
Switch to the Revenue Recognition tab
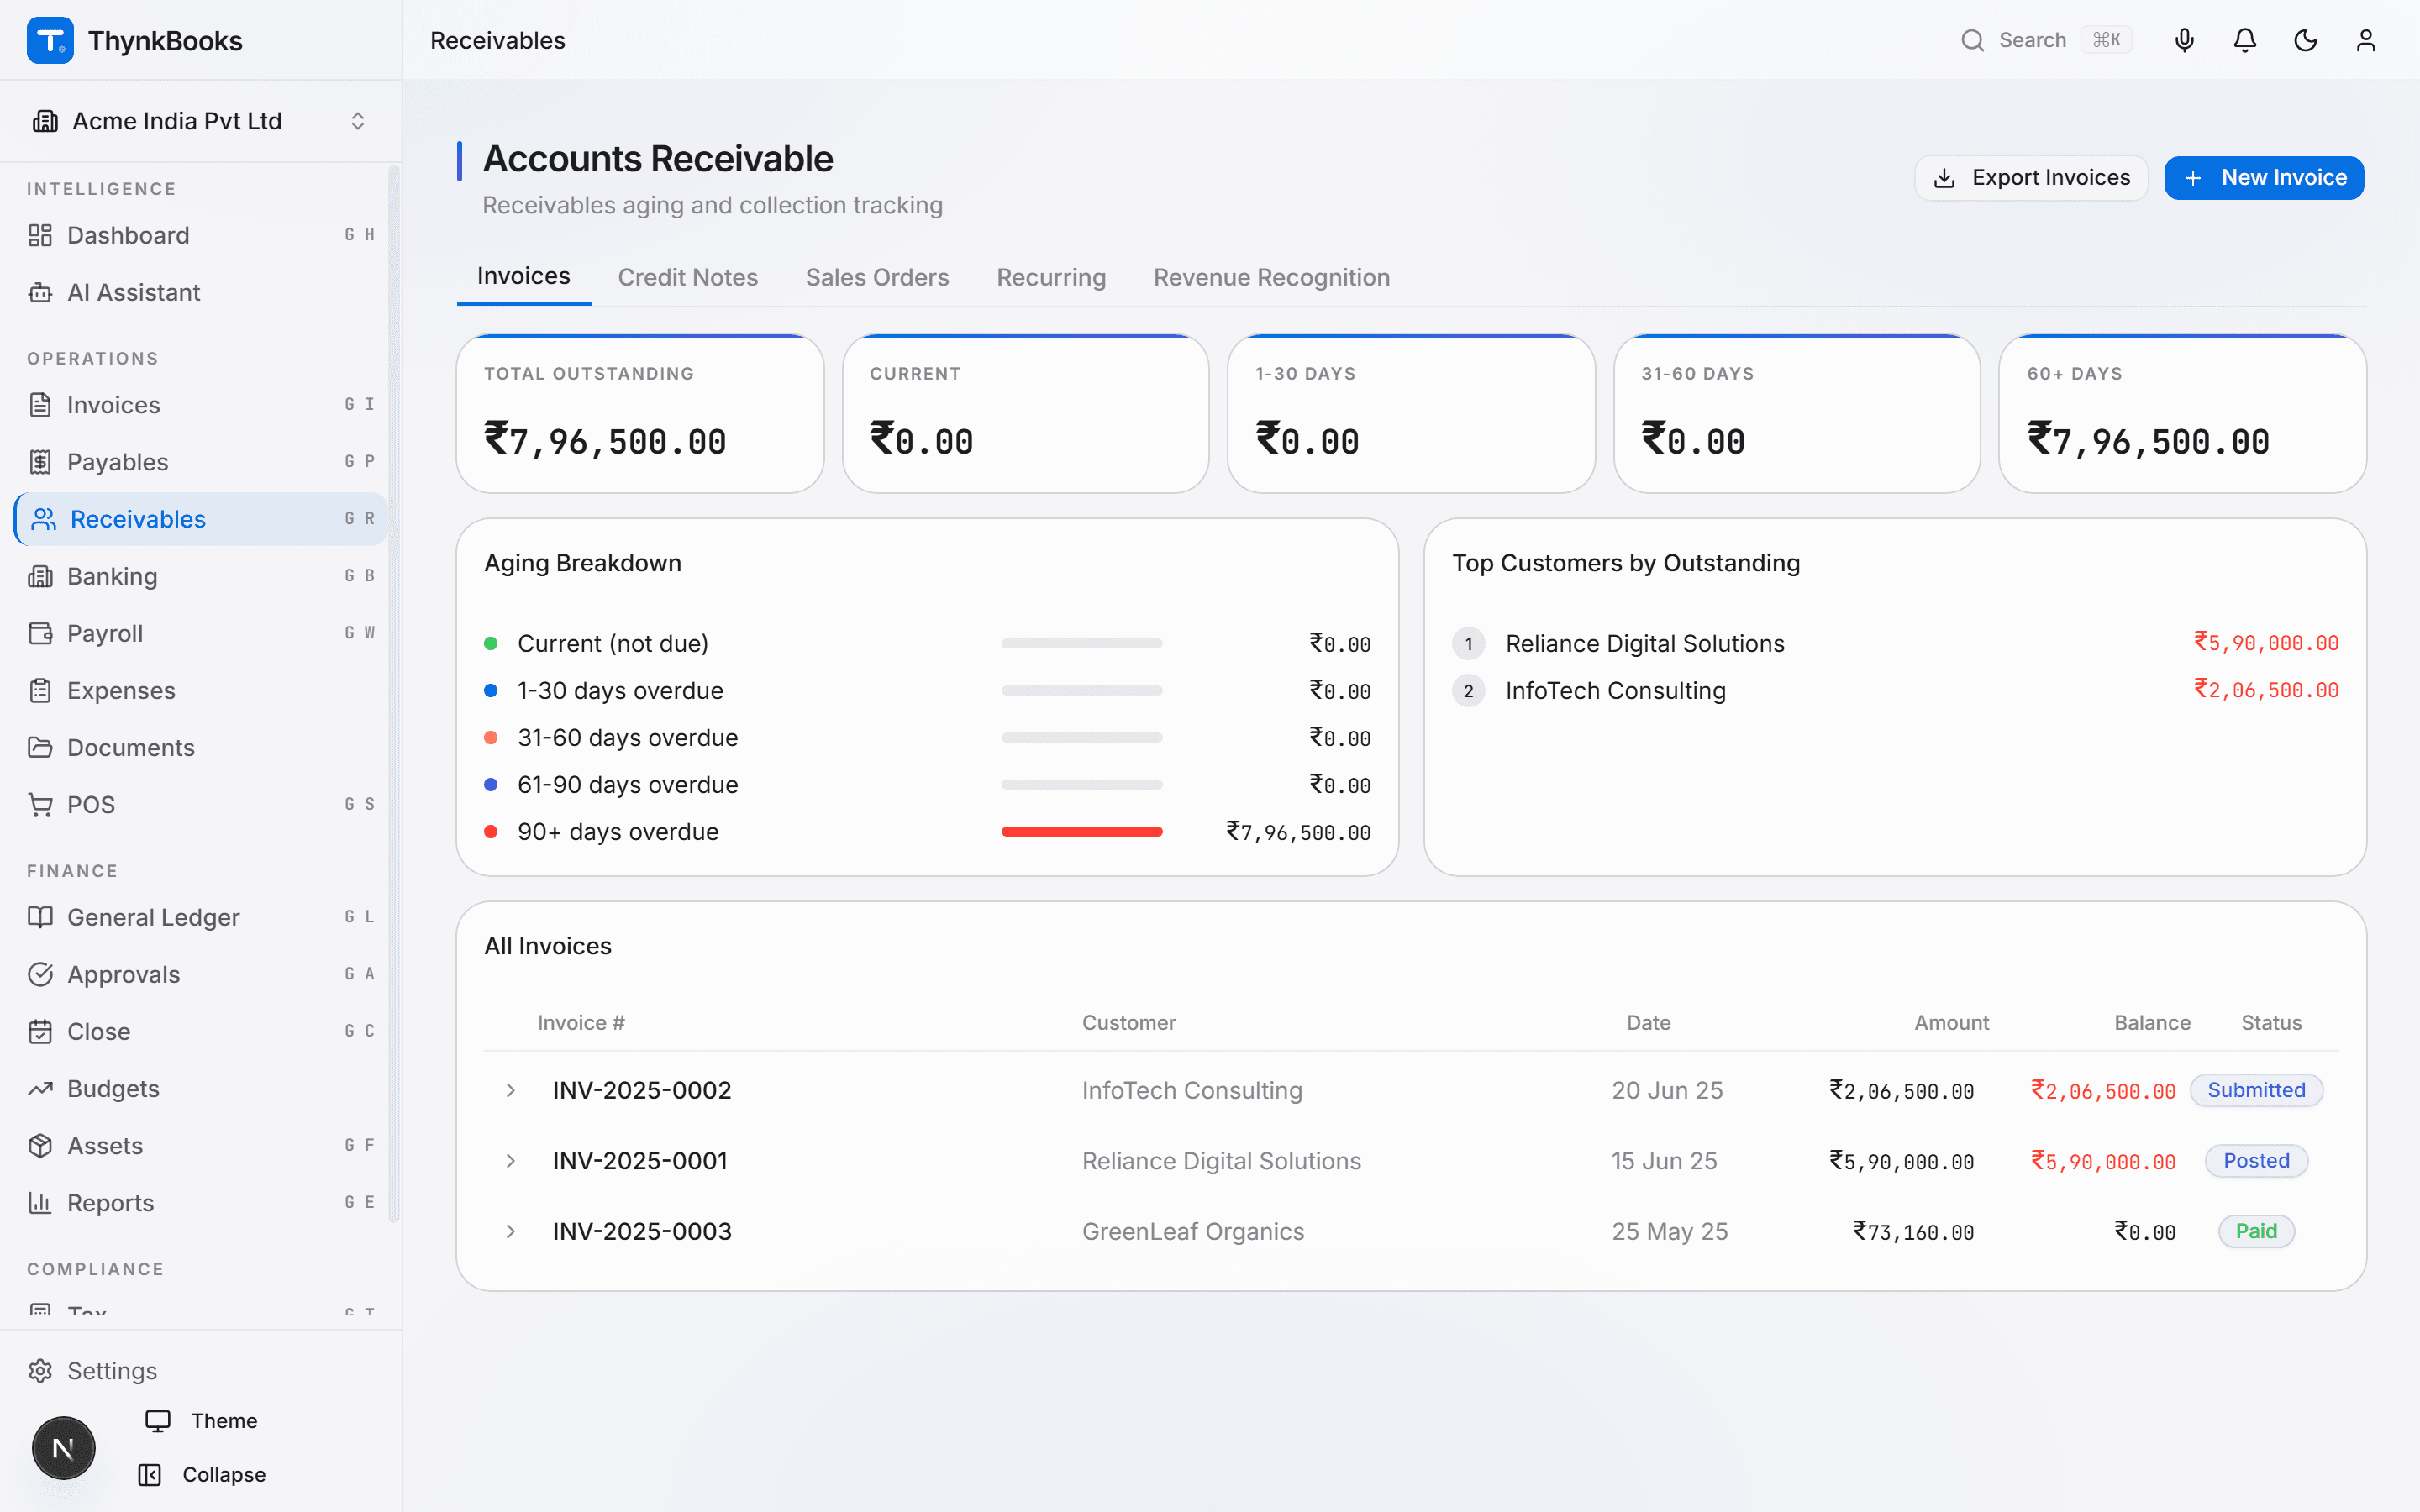1271,277
